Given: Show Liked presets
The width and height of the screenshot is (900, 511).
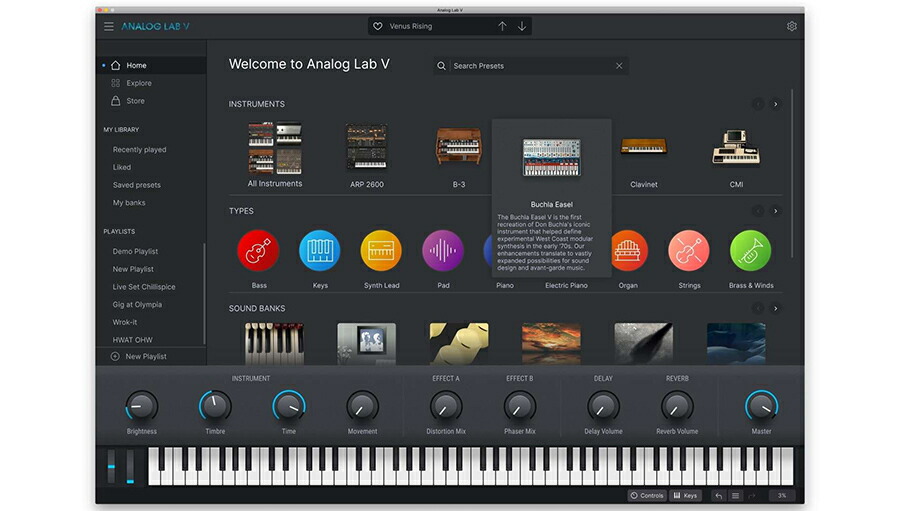Looking at the screenshot, I should 122,168.
